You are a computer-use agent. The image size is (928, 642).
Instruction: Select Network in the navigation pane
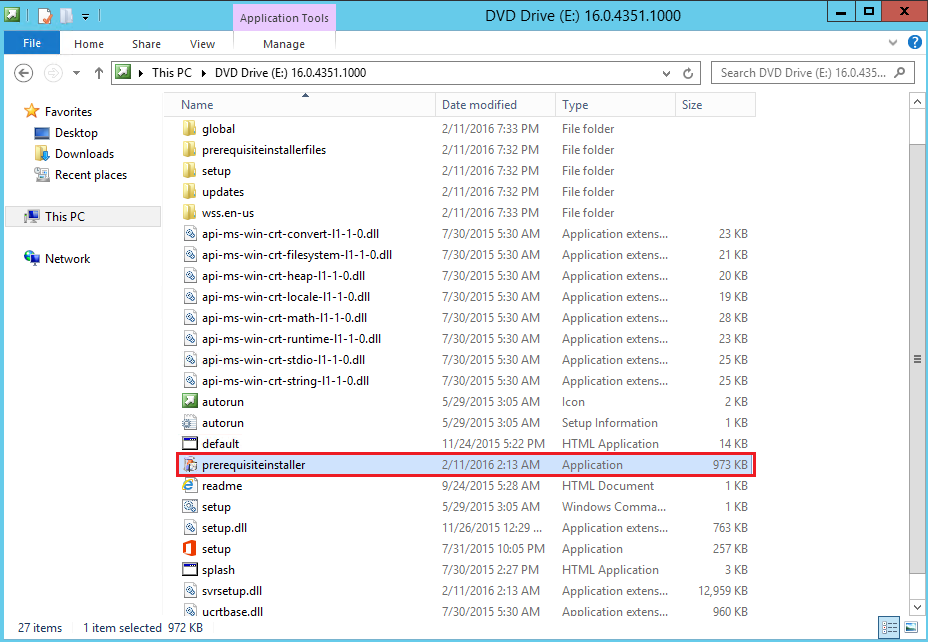pyautogui.click(x=67, y=259)
